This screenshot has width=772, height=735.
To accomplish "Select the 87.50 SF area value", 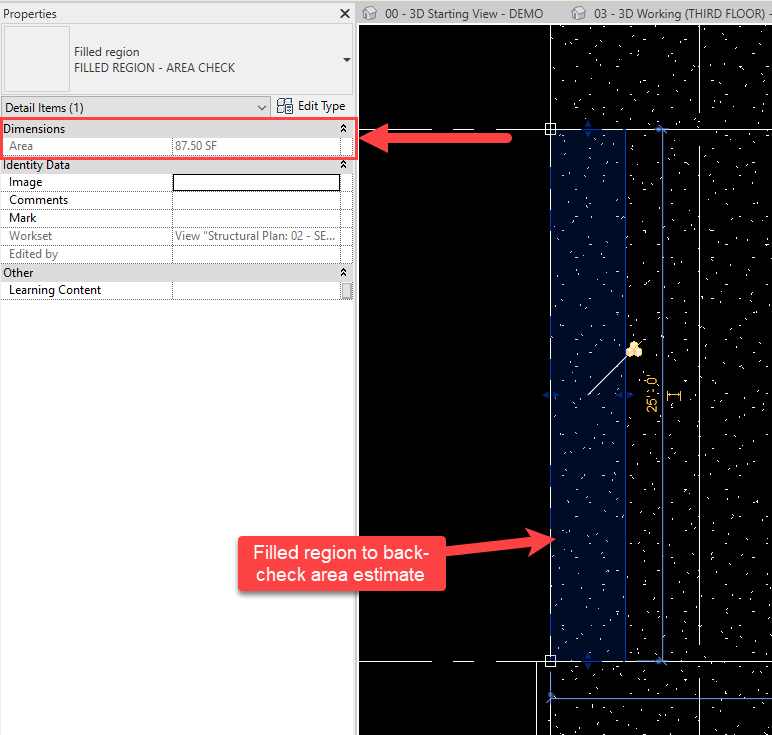I will coord(195,146).
